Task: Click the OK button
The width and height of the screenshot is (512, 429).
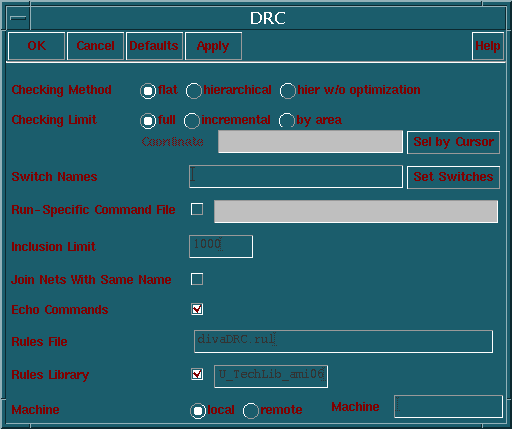Action: coord(36,46)
